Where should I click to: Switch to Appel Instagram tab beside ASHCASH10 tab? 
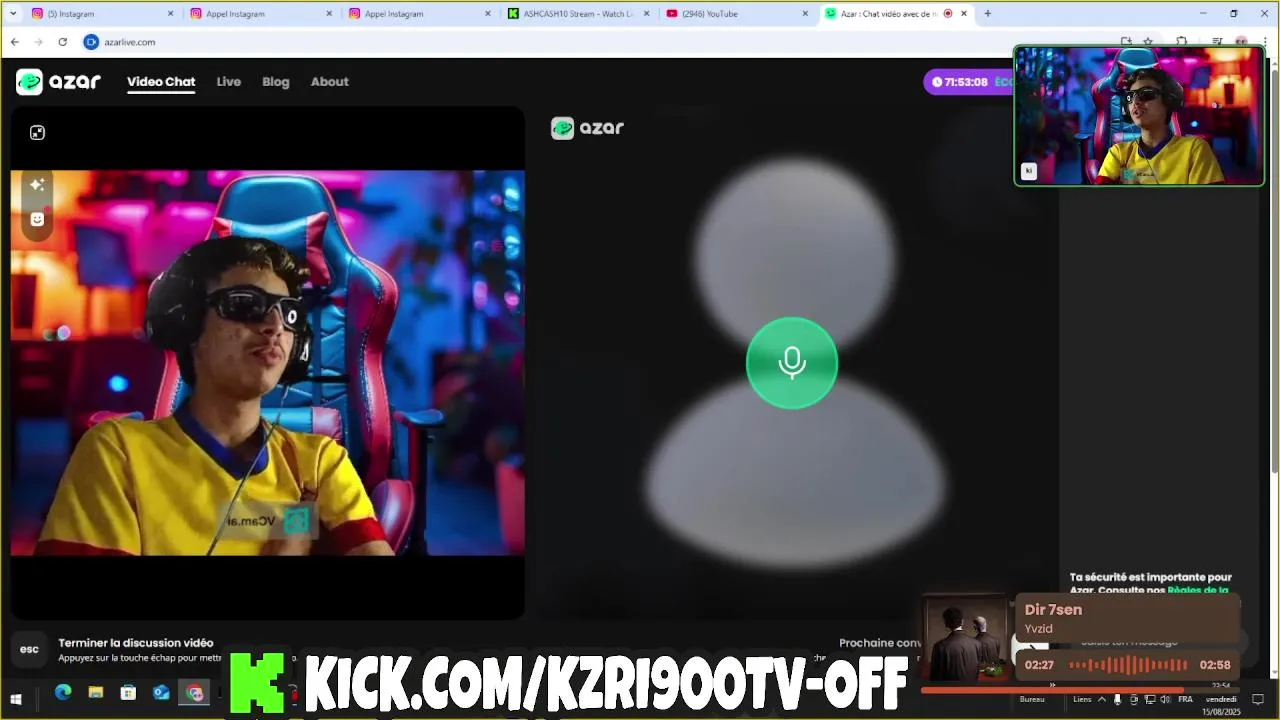[x=419, y=14]
